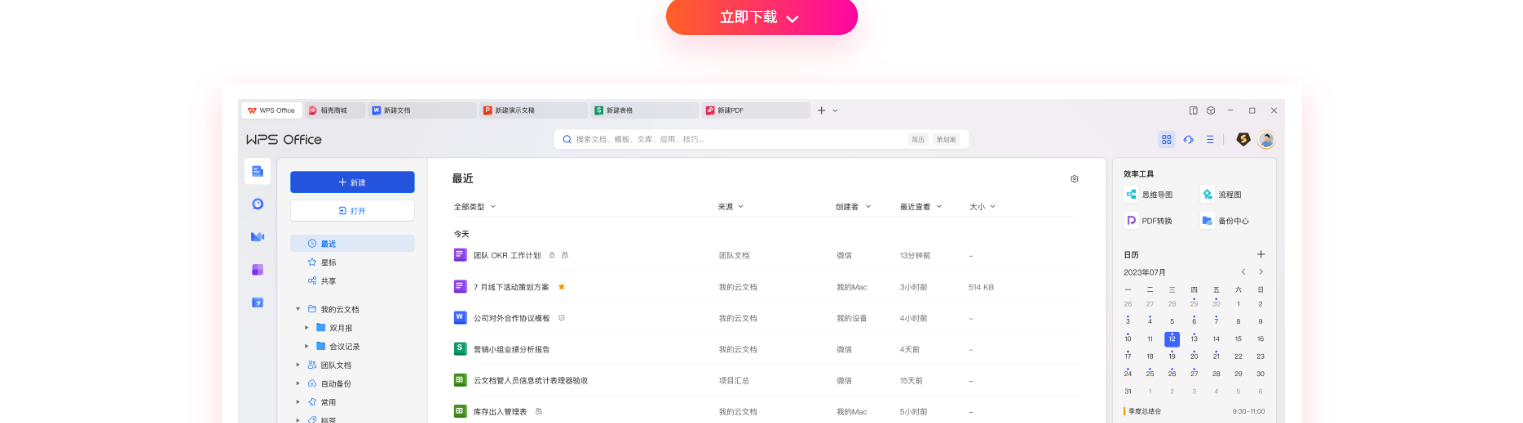The width and height of the screenshot is (1523, 423).
Task: Open the list menu icon in header
Action: pos(1210,139)
